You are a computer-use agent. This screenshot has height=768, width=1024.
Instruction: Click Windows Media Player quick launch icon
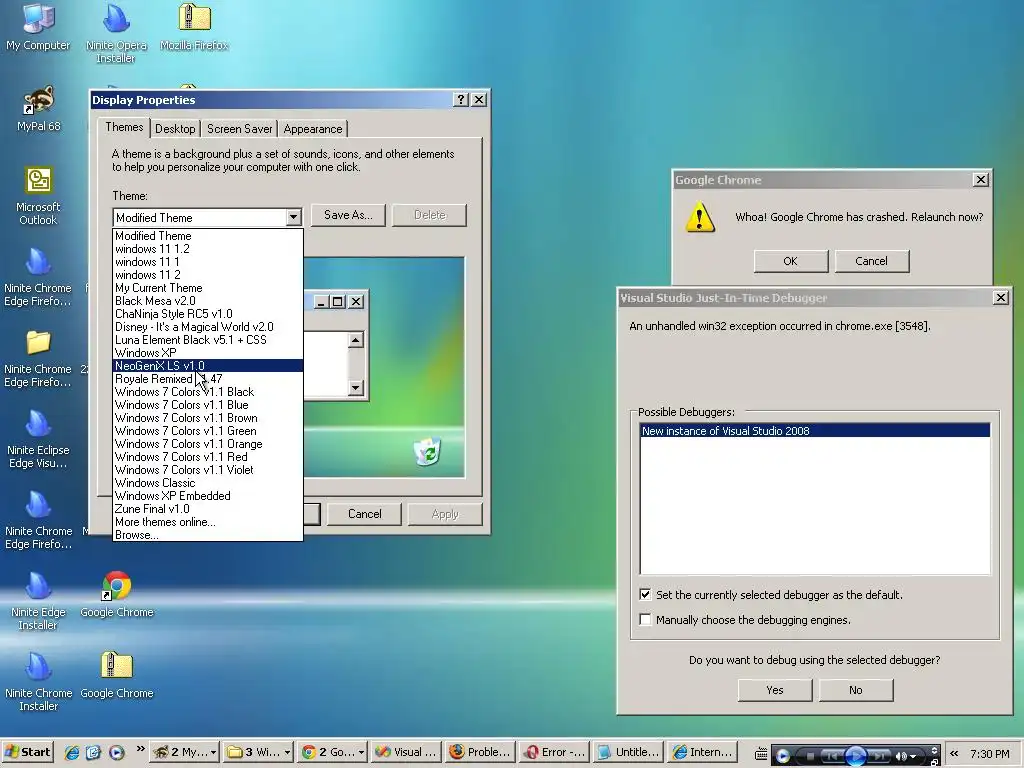point(116,752)
